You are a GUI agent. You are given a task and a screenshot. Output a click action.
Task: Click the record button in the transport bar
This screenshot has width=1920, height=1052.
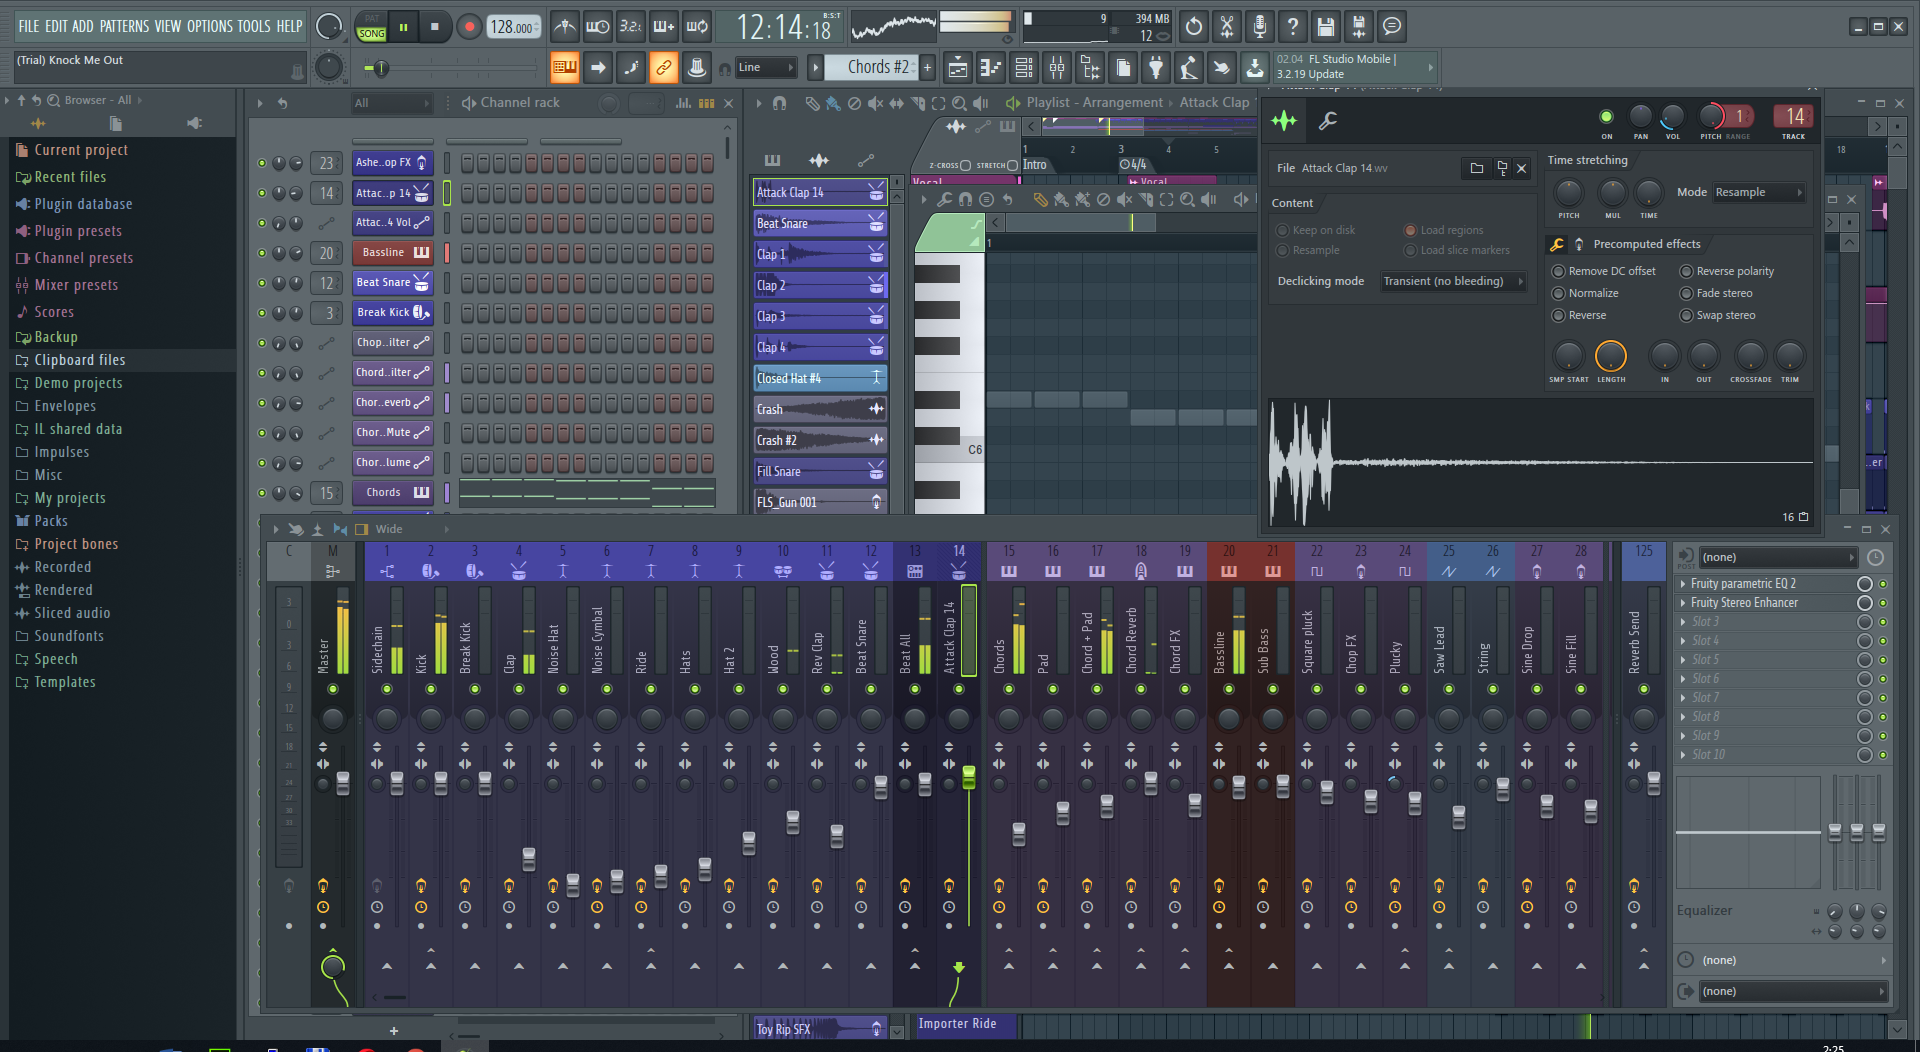coord(468,27)
